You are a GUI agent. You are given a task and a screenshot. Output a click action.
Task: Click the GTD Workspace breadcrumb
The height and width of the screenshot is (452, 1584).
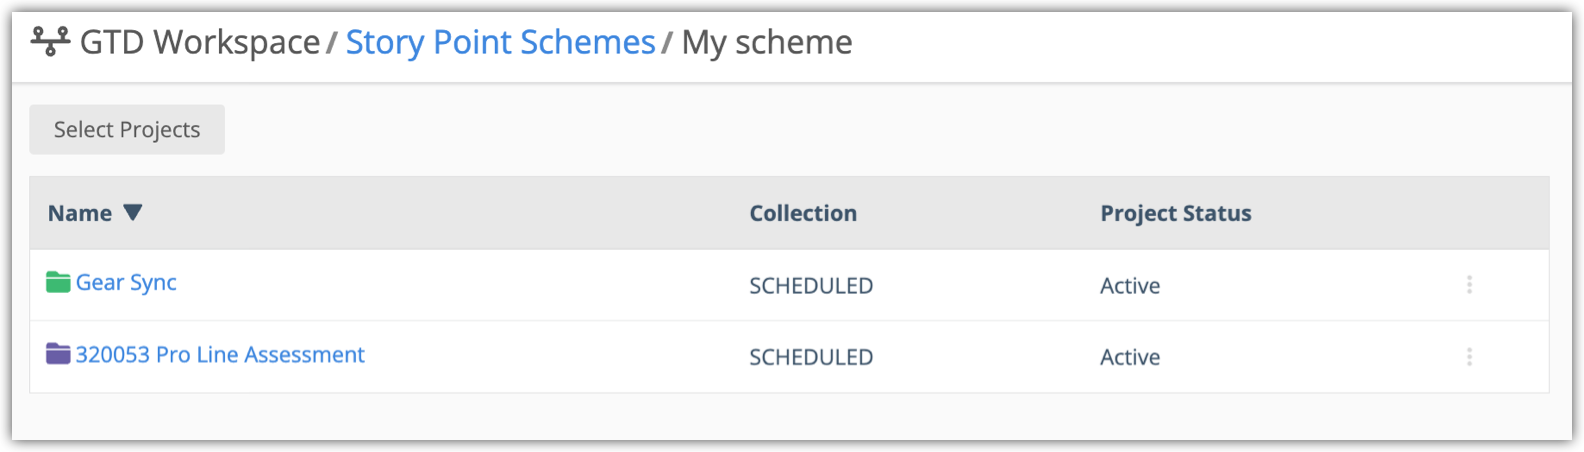[x=200, y=42]
